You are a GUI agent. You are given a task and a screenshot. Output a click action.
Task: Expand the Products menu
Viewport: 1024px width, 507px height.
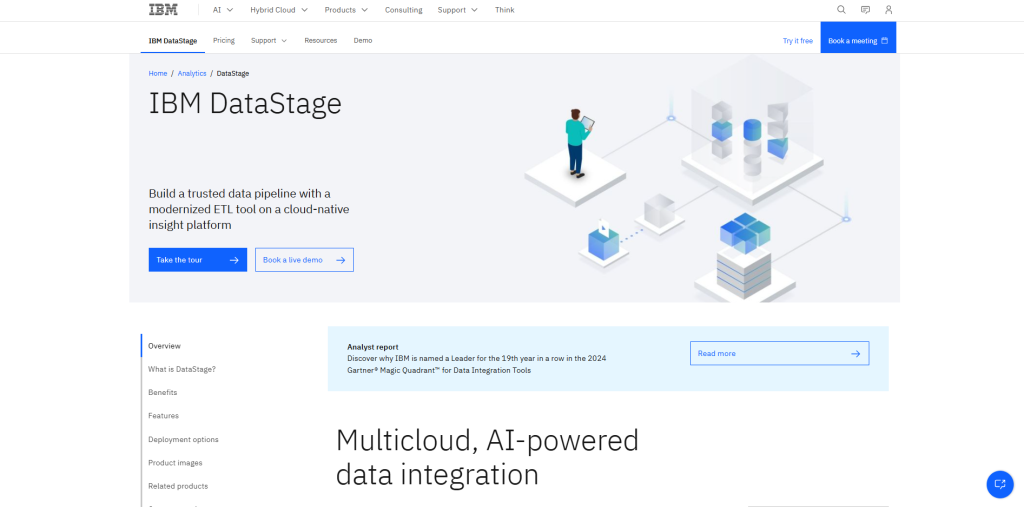click(346, 10)
